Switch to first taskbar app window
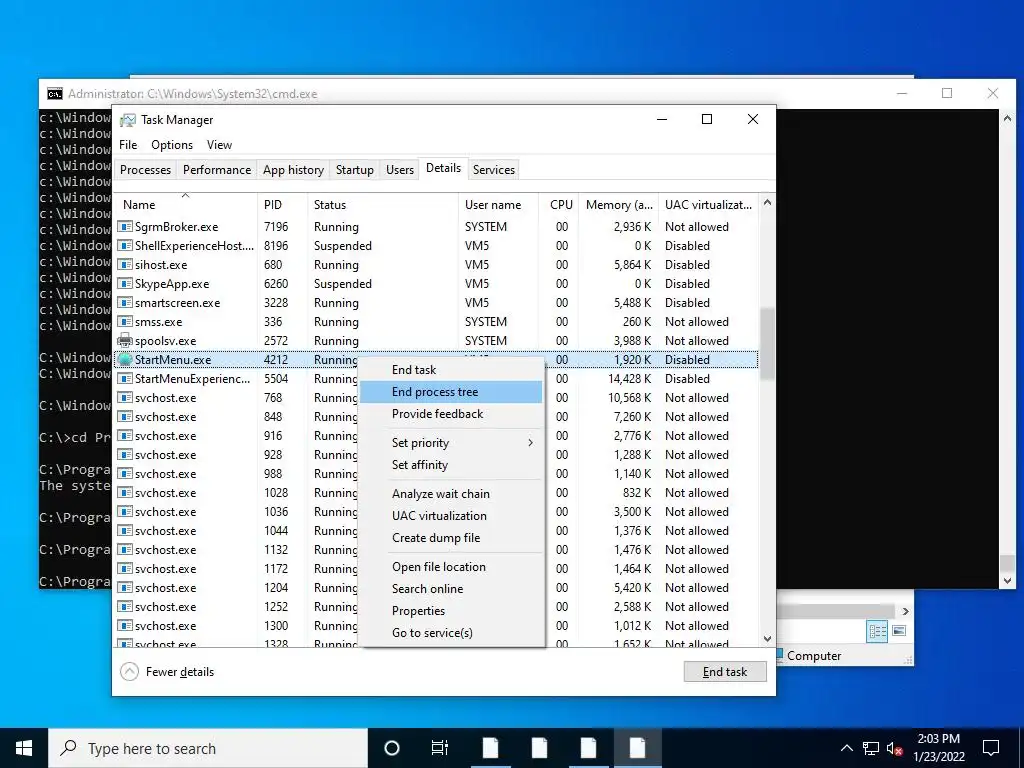Screen dimensions: 1024x768 pyautogui.click(x=490, y=748)
